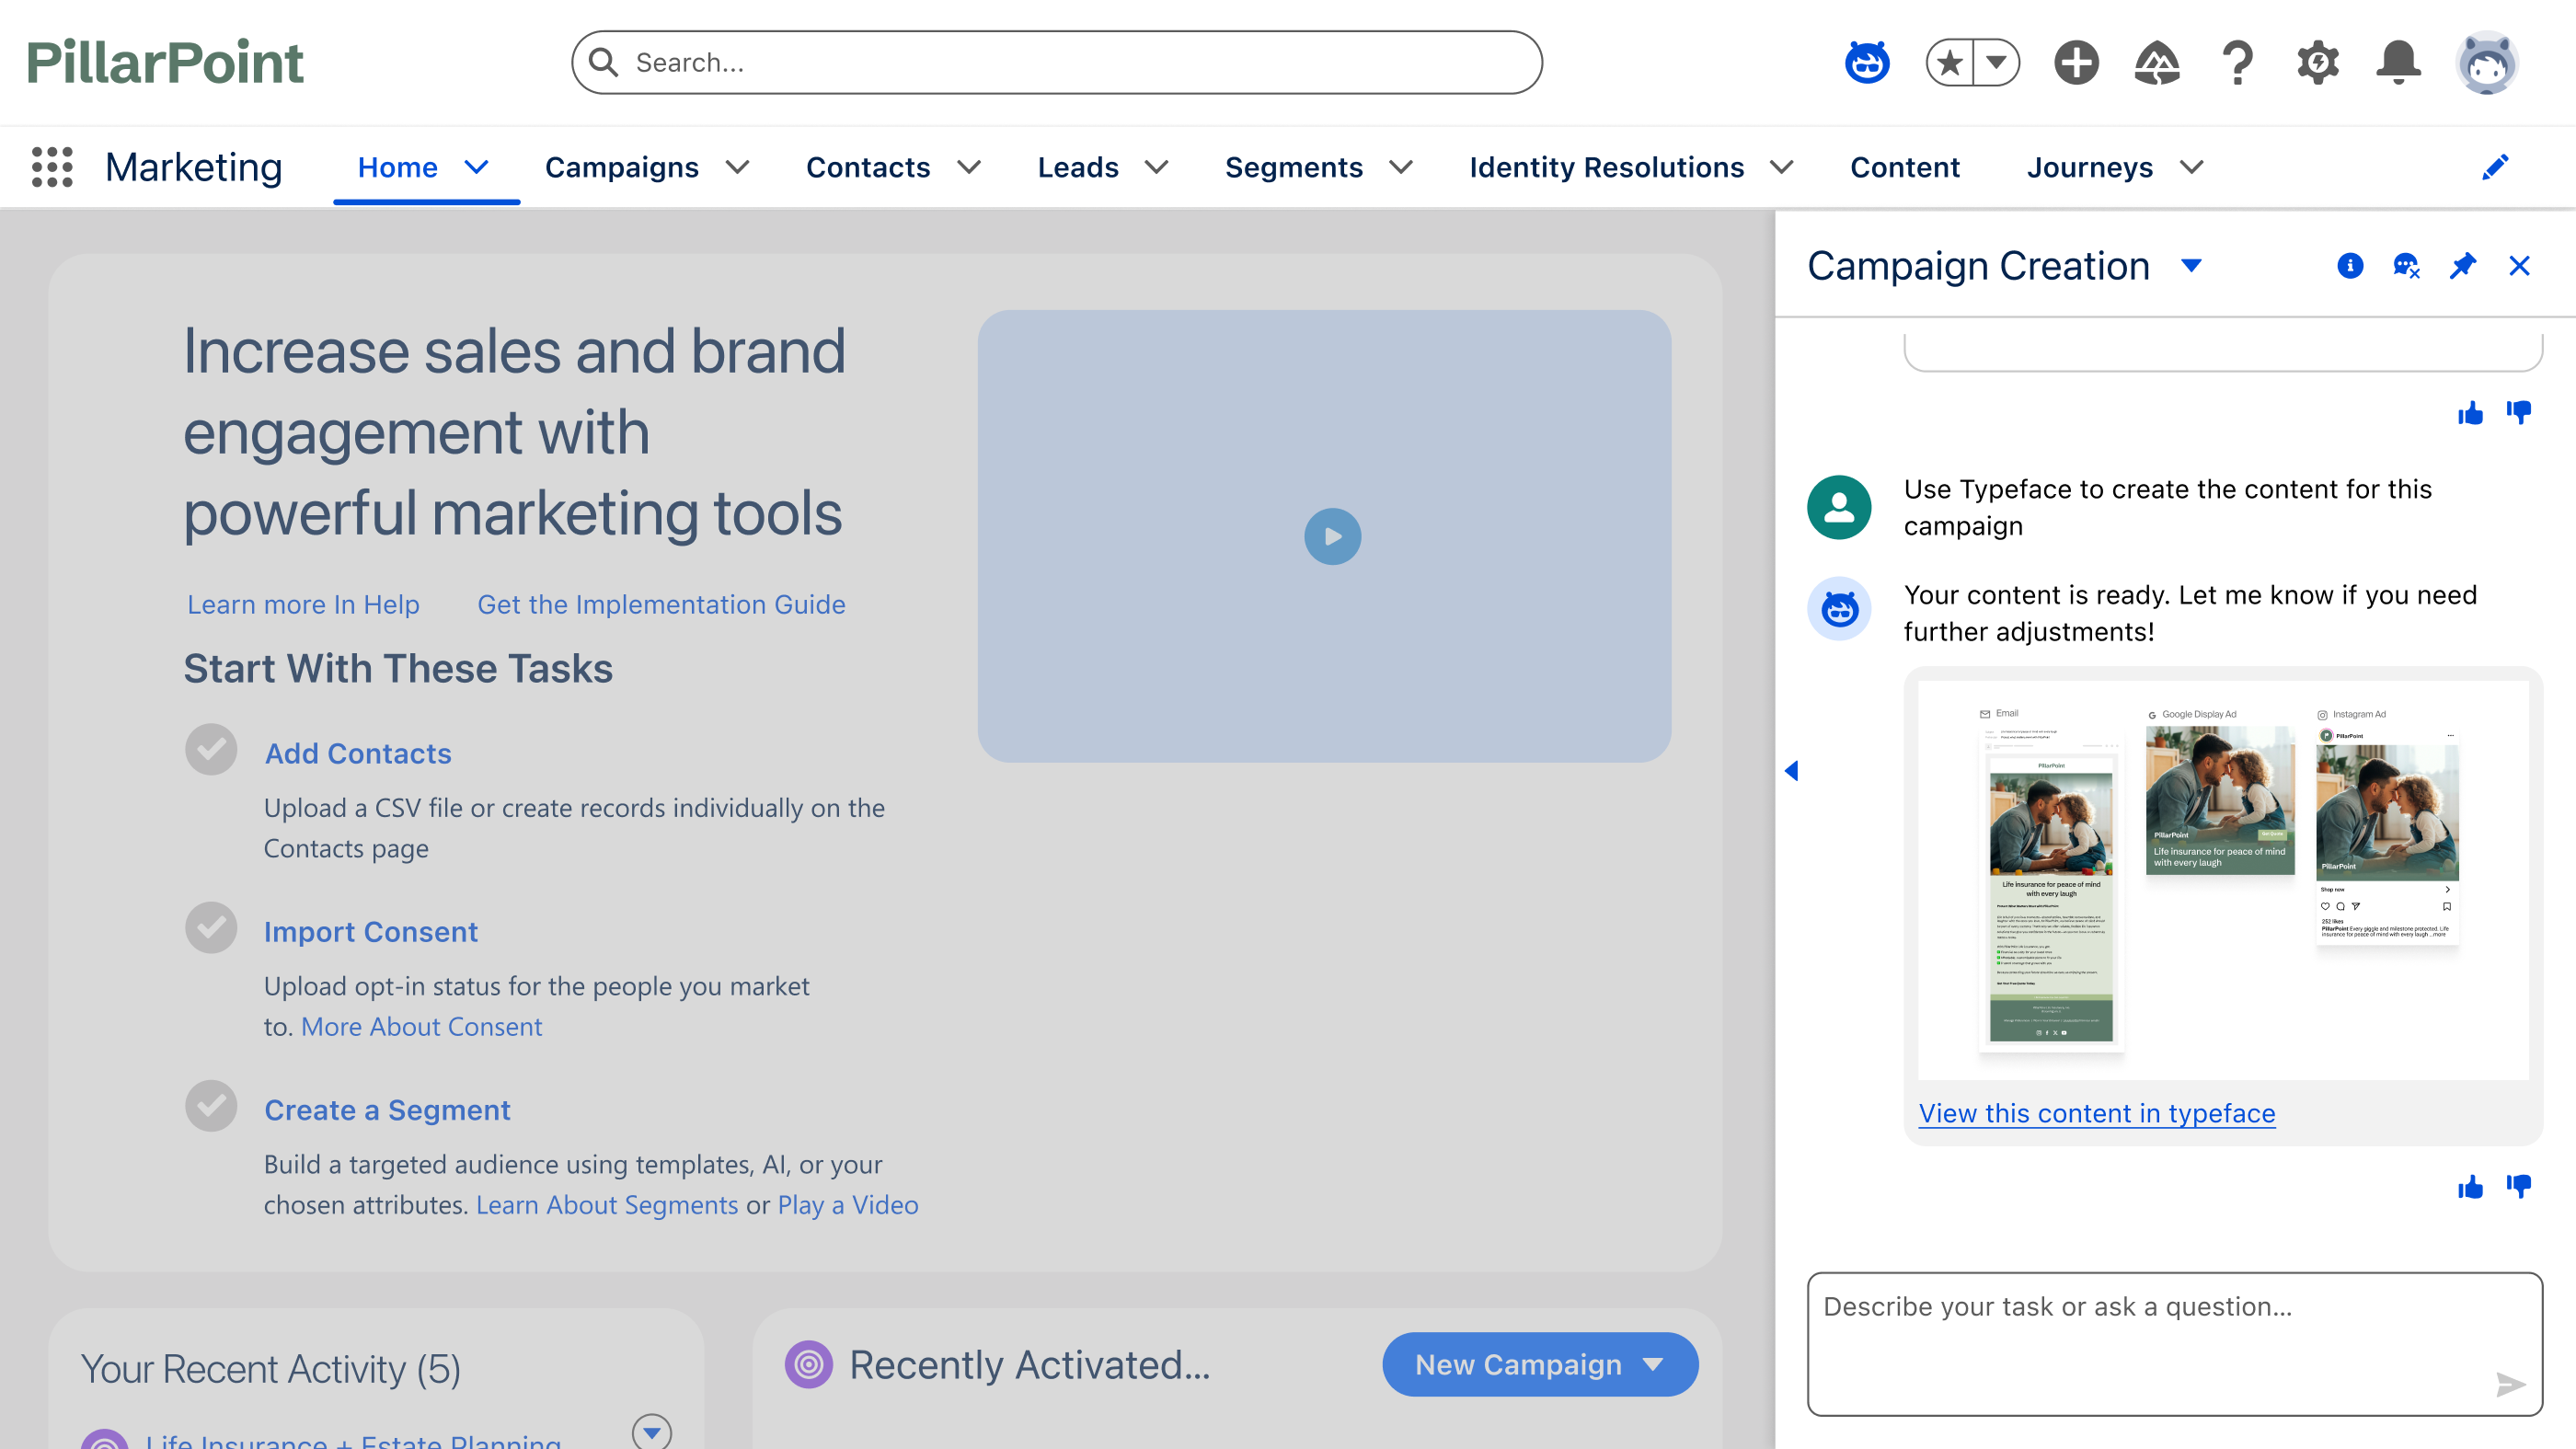This screenshot has height=1449, width=2576.
Task: Click View this content in typeface link
Action: pos(2096,1113)
